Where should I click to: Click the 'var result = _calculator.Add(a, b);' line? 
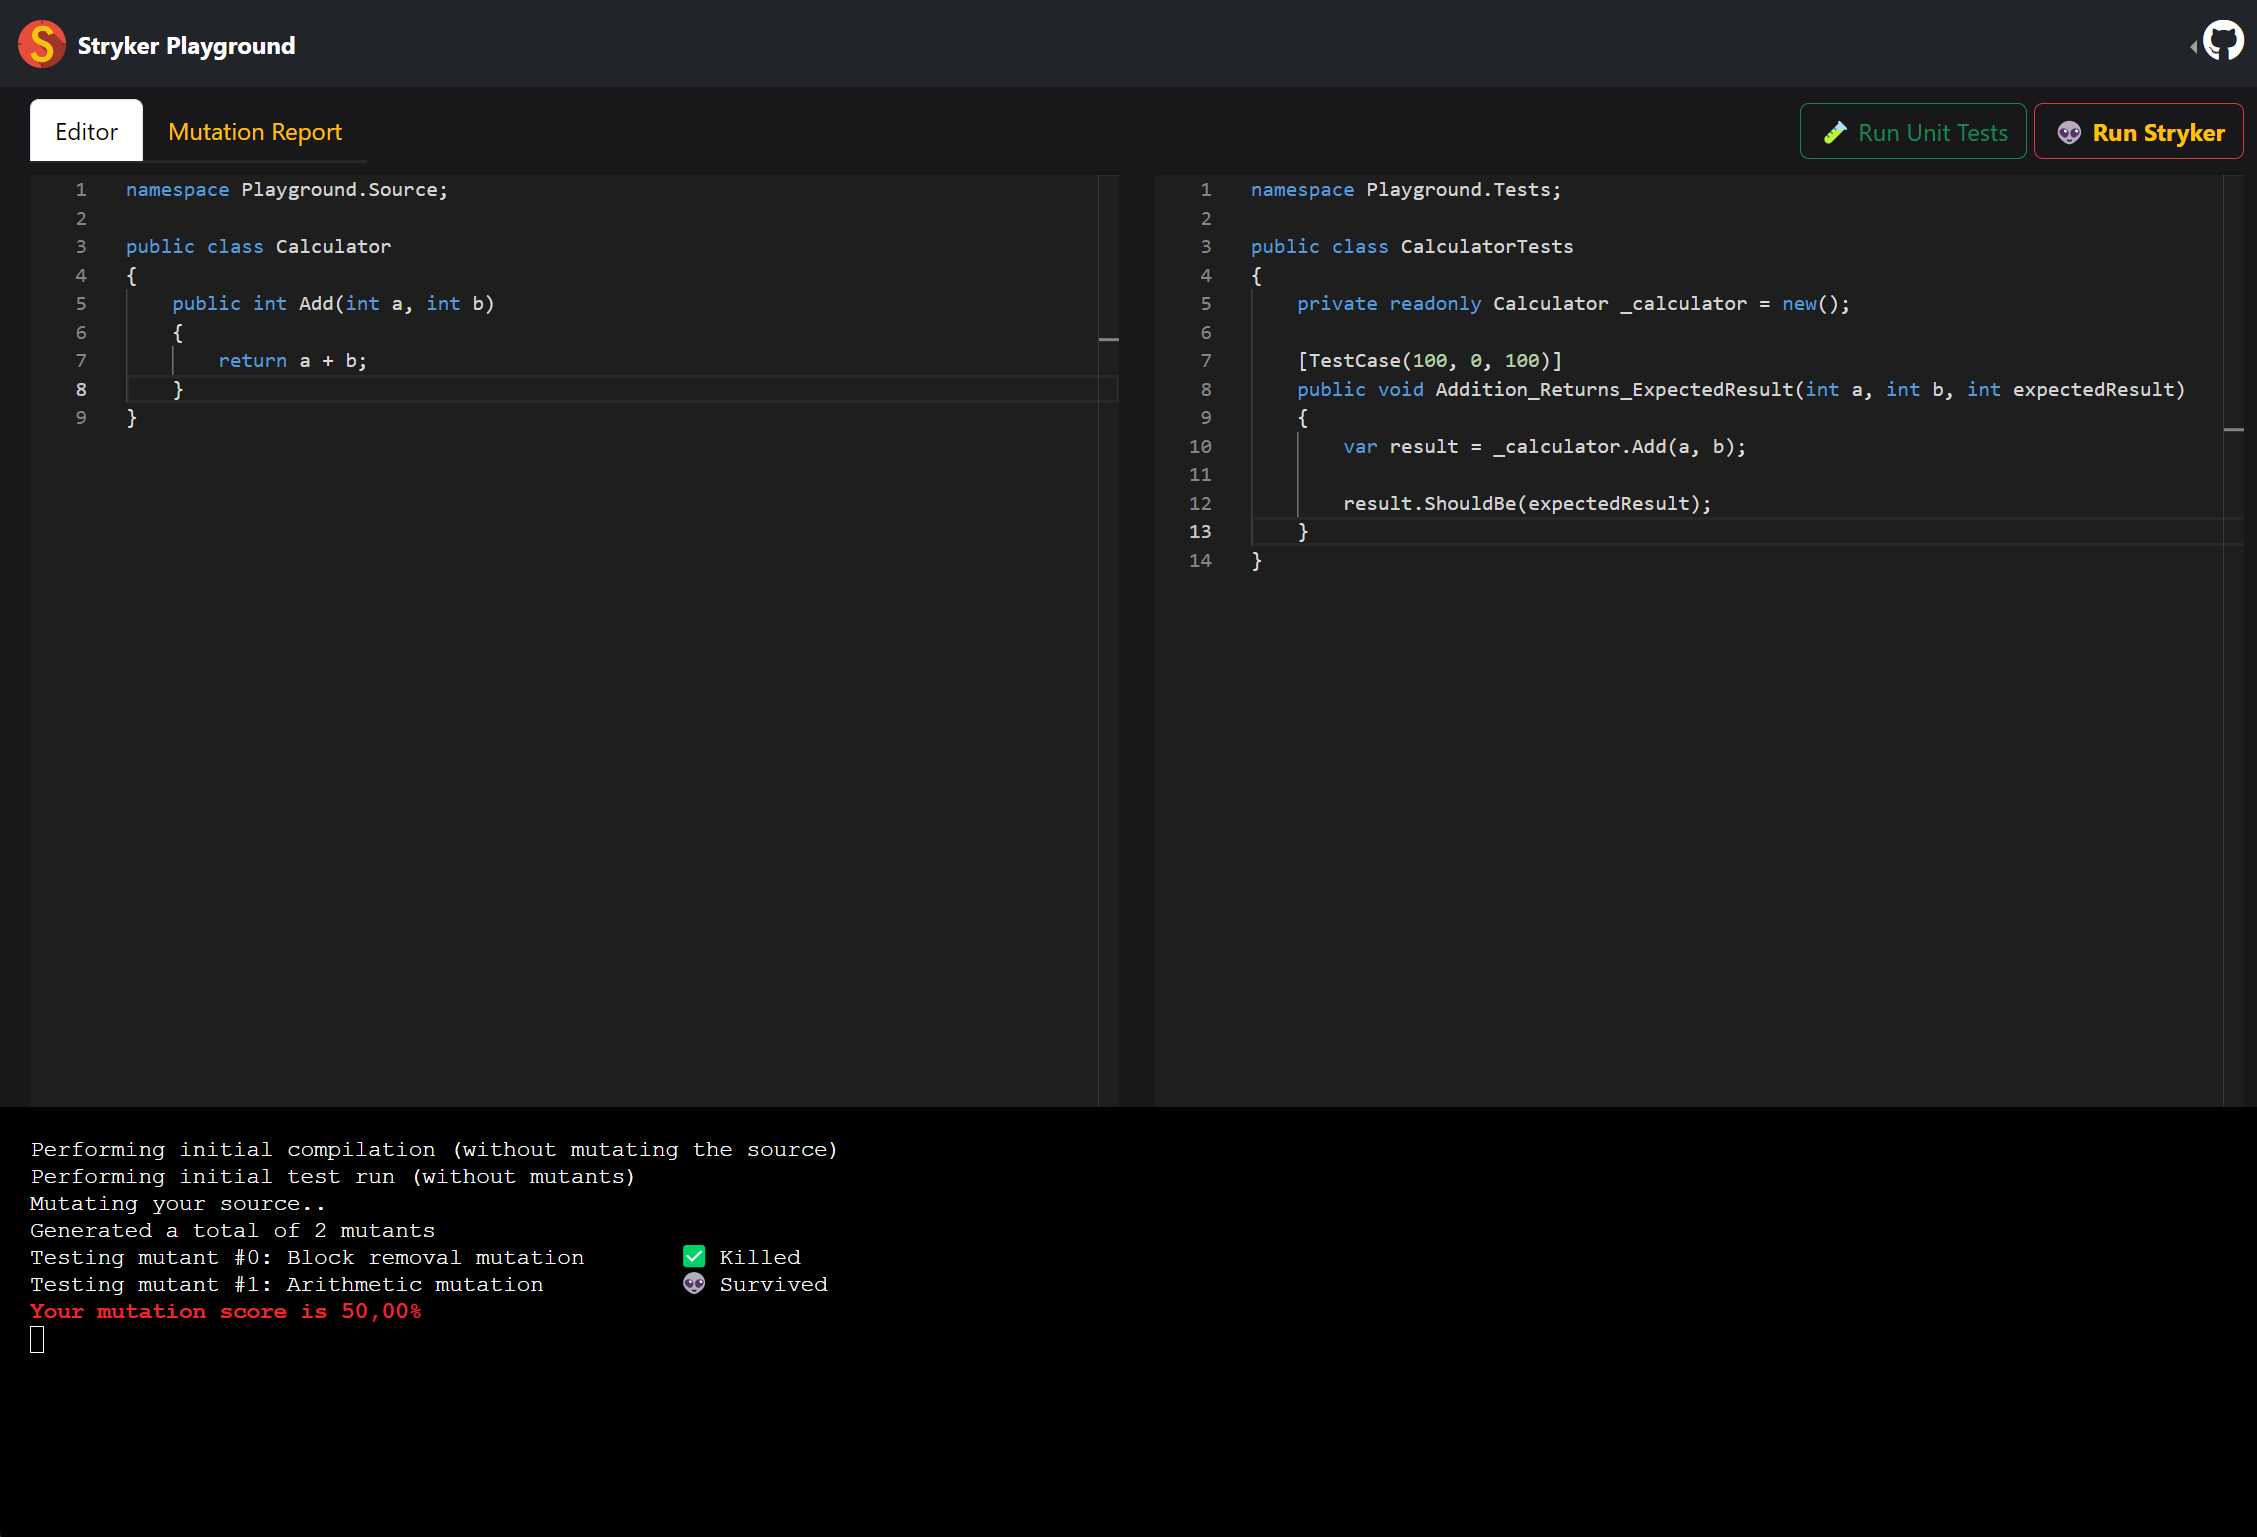1544,447
